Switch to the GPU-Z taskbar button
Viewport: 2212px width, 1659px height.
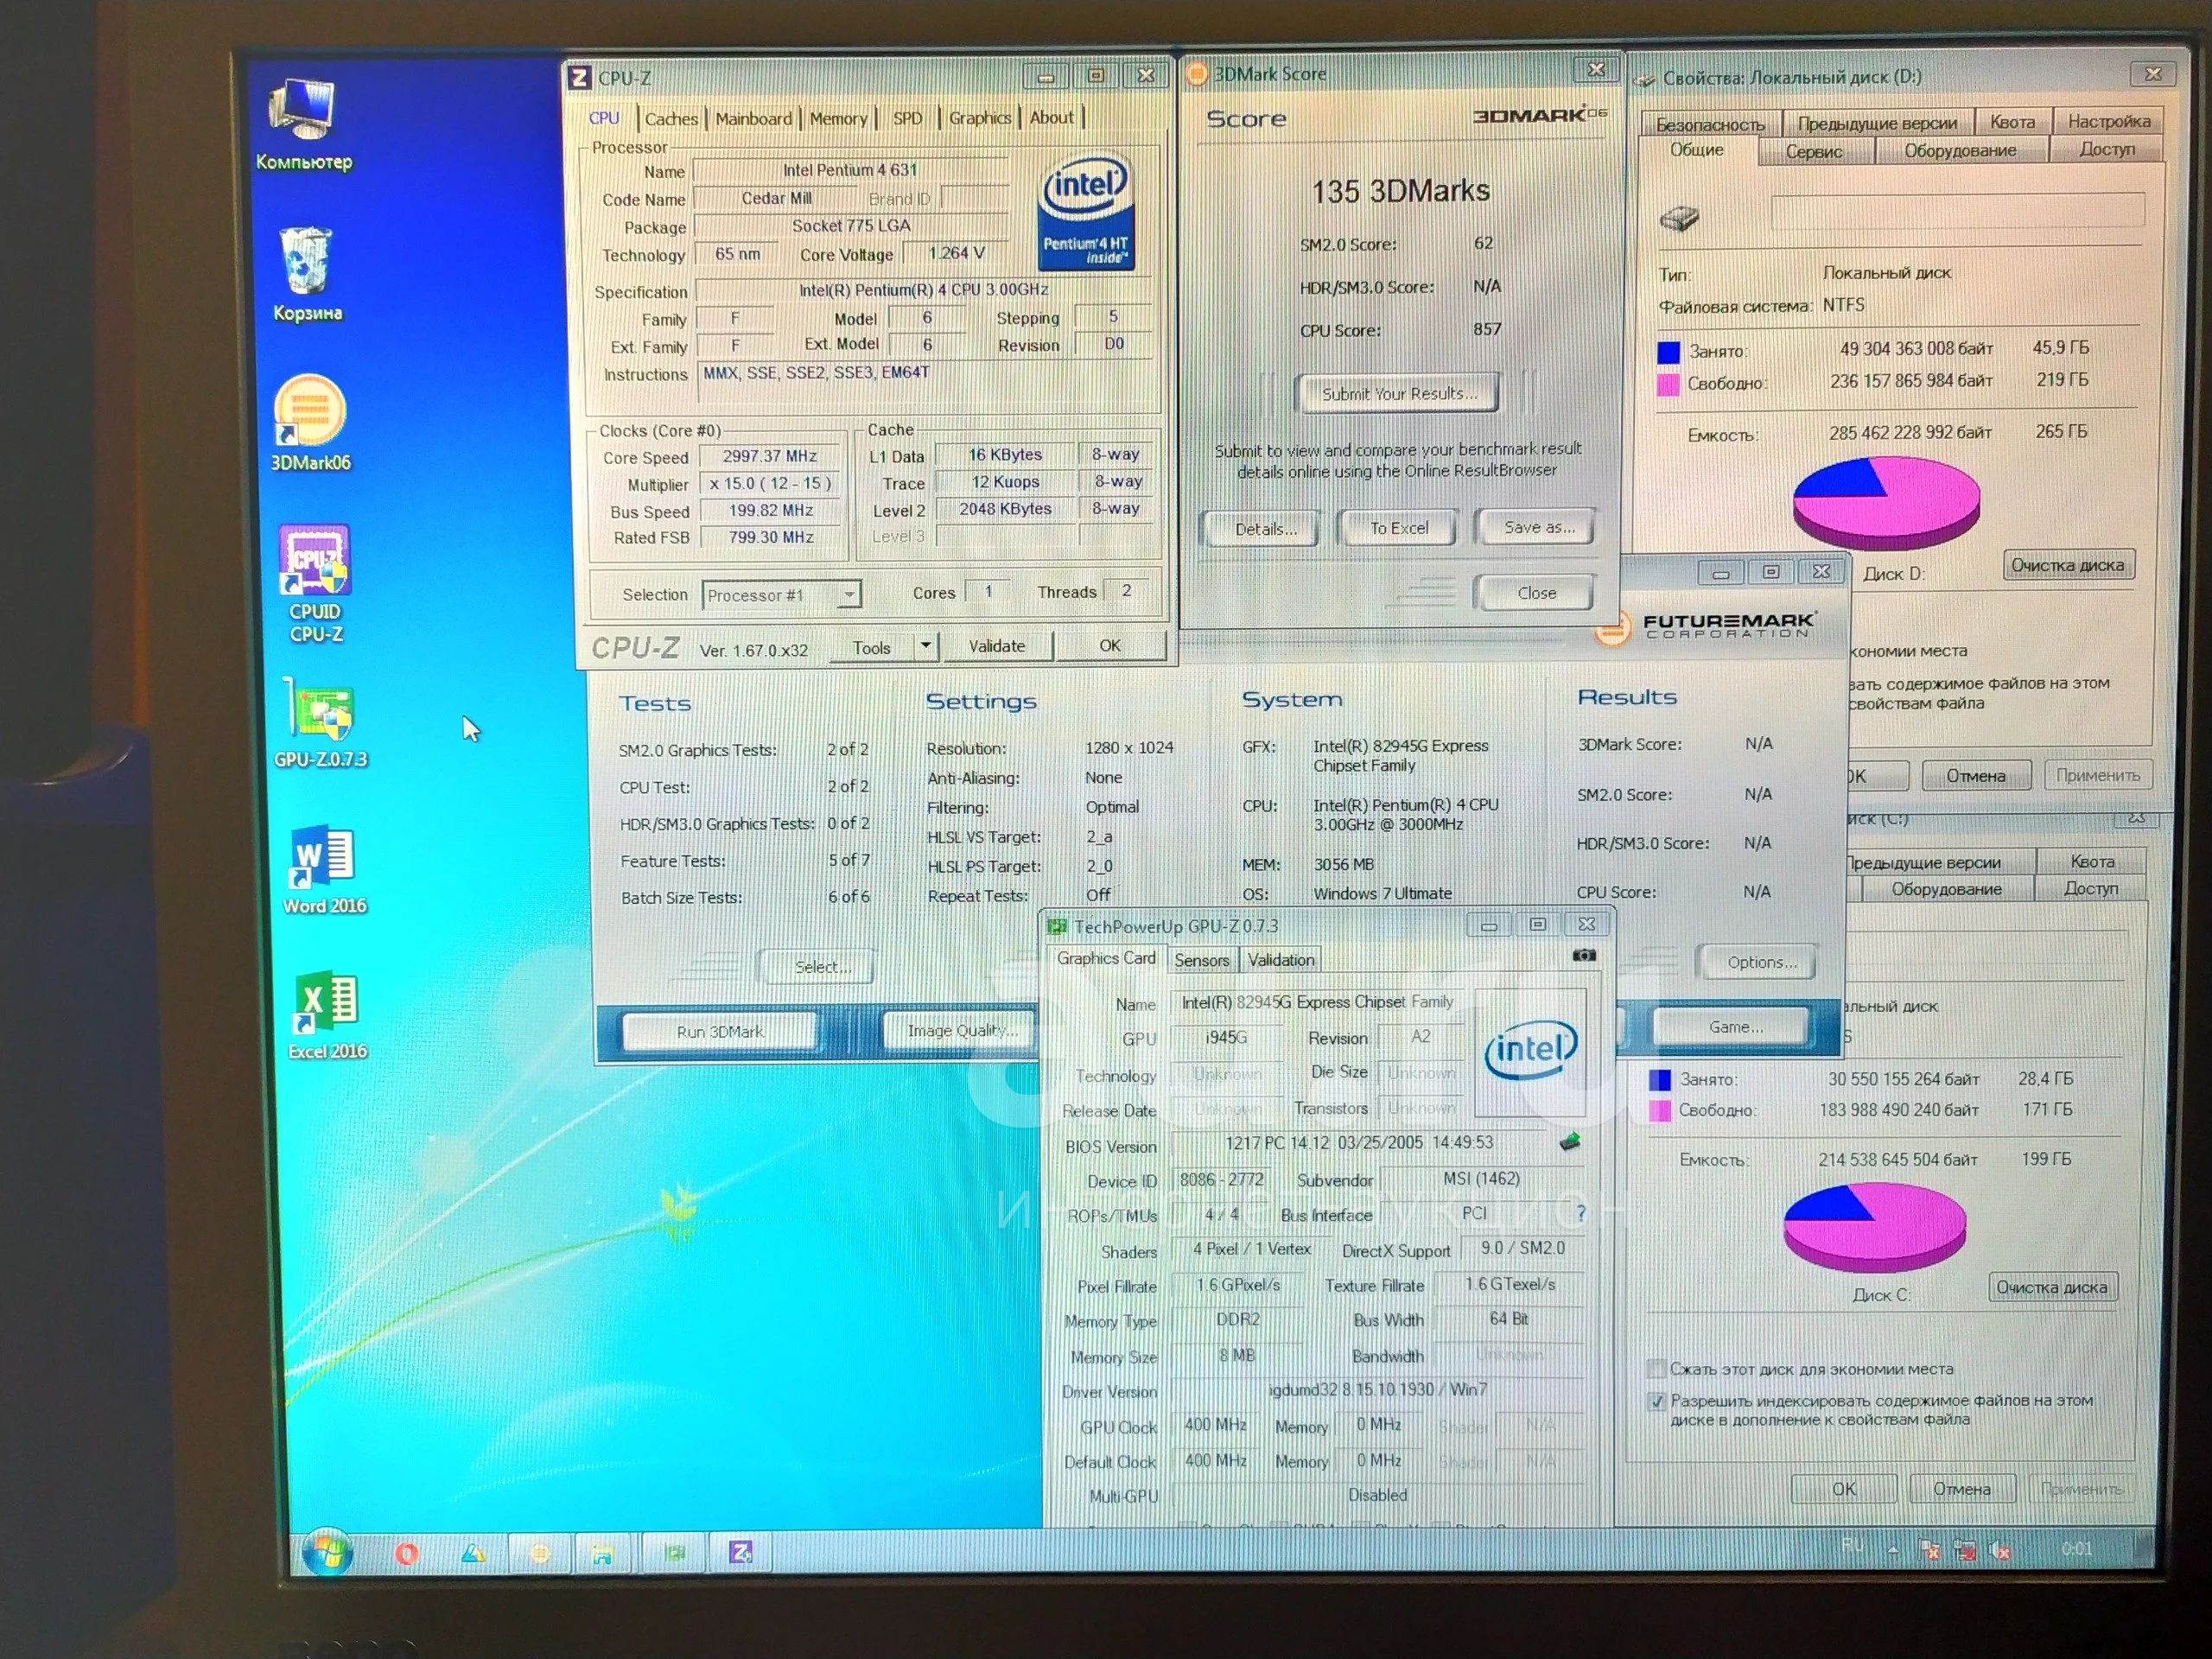point(675,1552)
